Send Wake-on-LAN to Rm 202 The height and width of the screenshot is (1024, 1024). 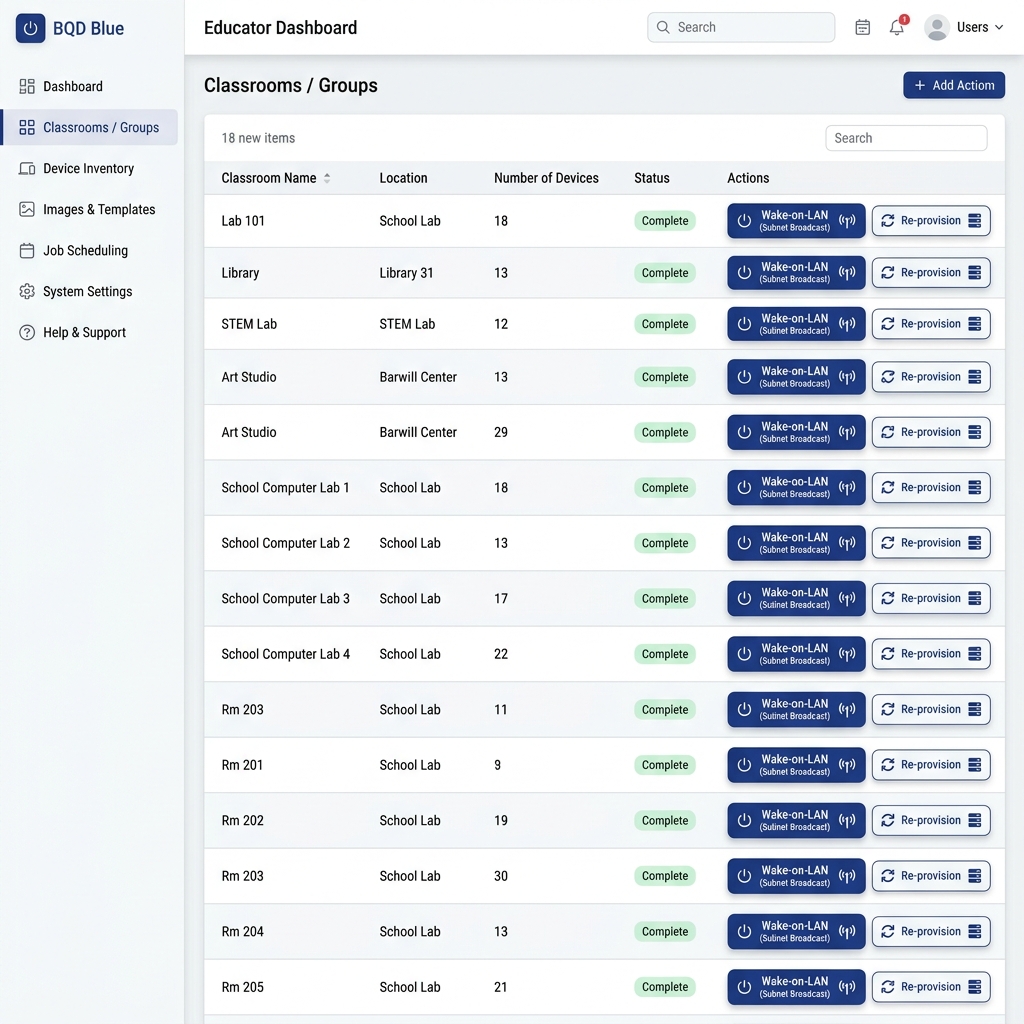pyautogui.click(x=796, y=820)
